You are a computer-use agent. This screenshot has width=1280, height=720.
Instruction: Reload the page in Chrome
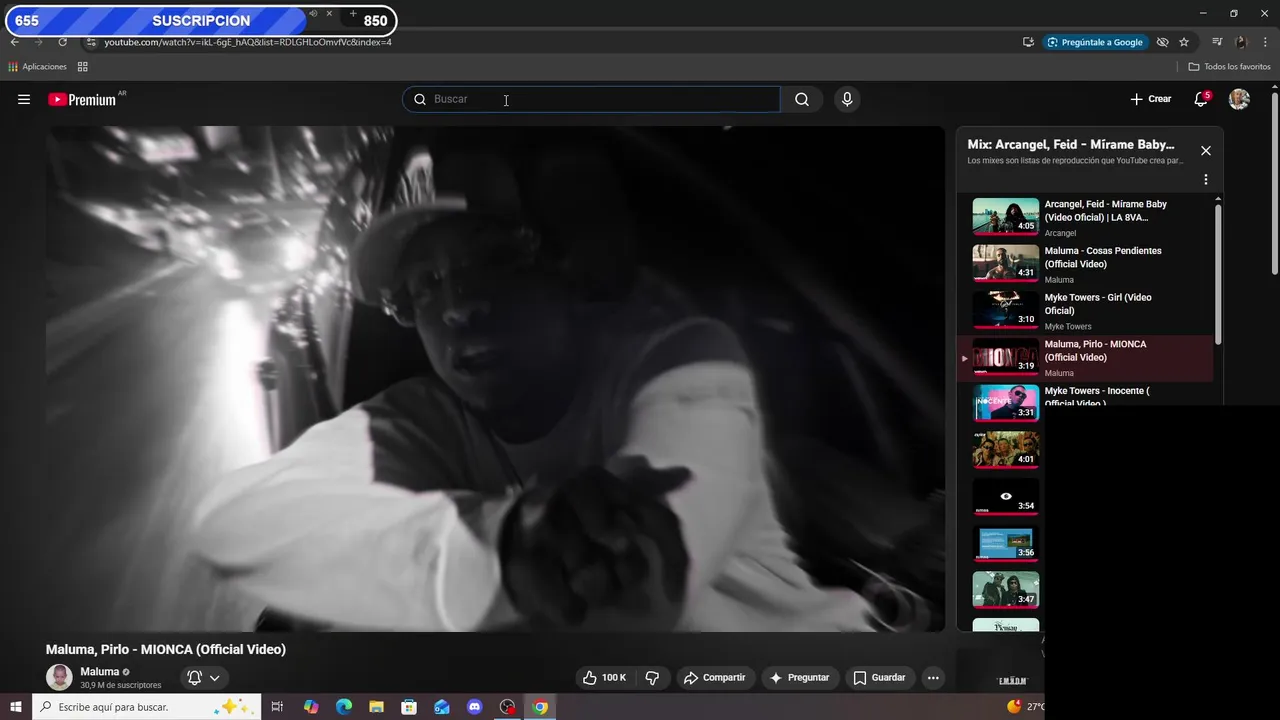click(x=62, y=42)
